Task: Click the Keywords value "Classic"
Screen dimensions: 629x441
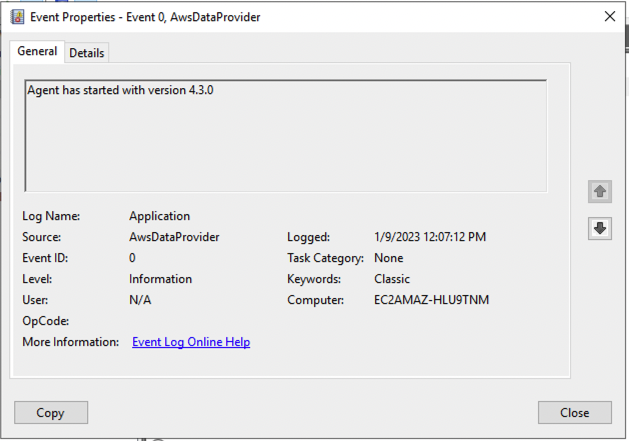Action: (392, 279)
